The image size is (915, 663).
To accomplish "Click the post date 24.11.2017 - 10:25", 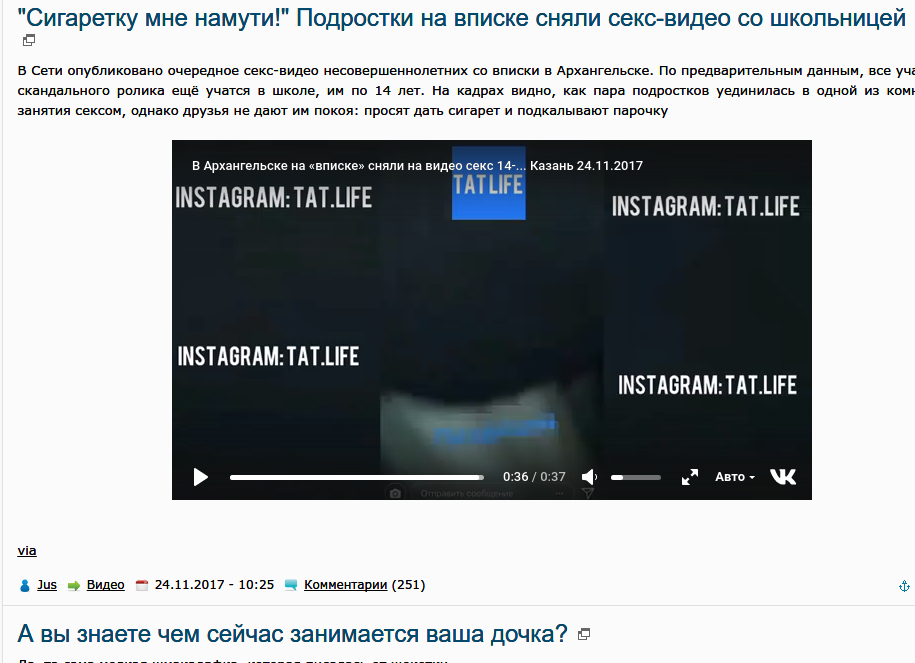I will click(x=214, y=585).
